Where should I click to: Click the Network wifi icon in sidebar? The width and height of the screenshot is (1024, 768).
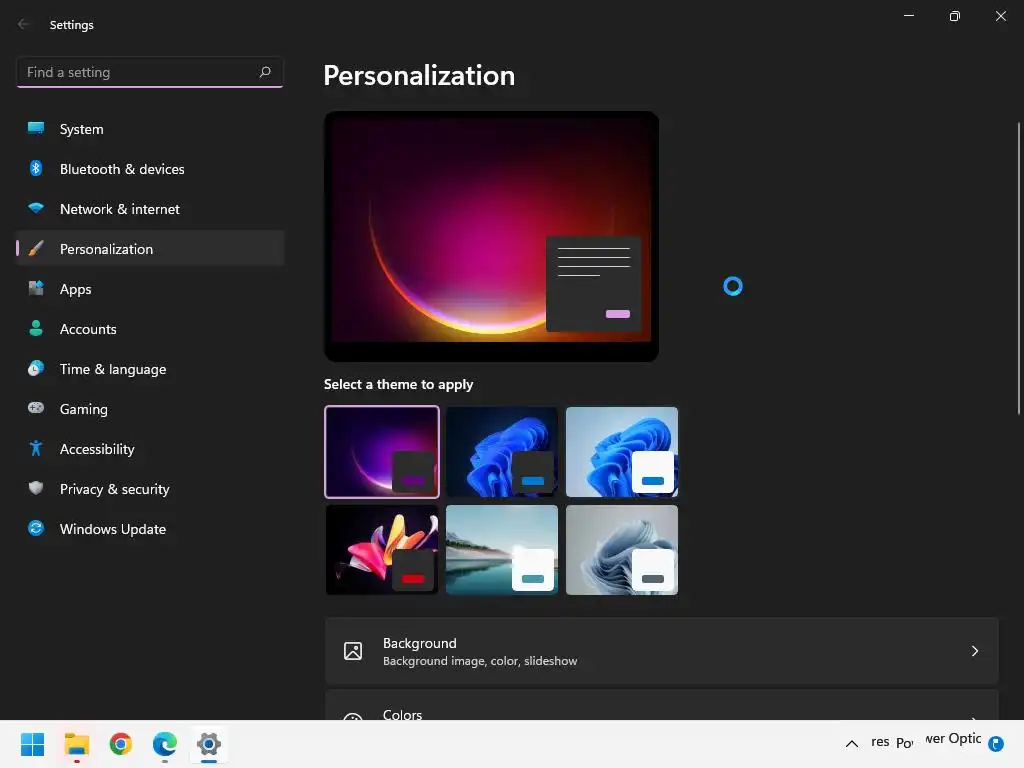coord(36,208)
